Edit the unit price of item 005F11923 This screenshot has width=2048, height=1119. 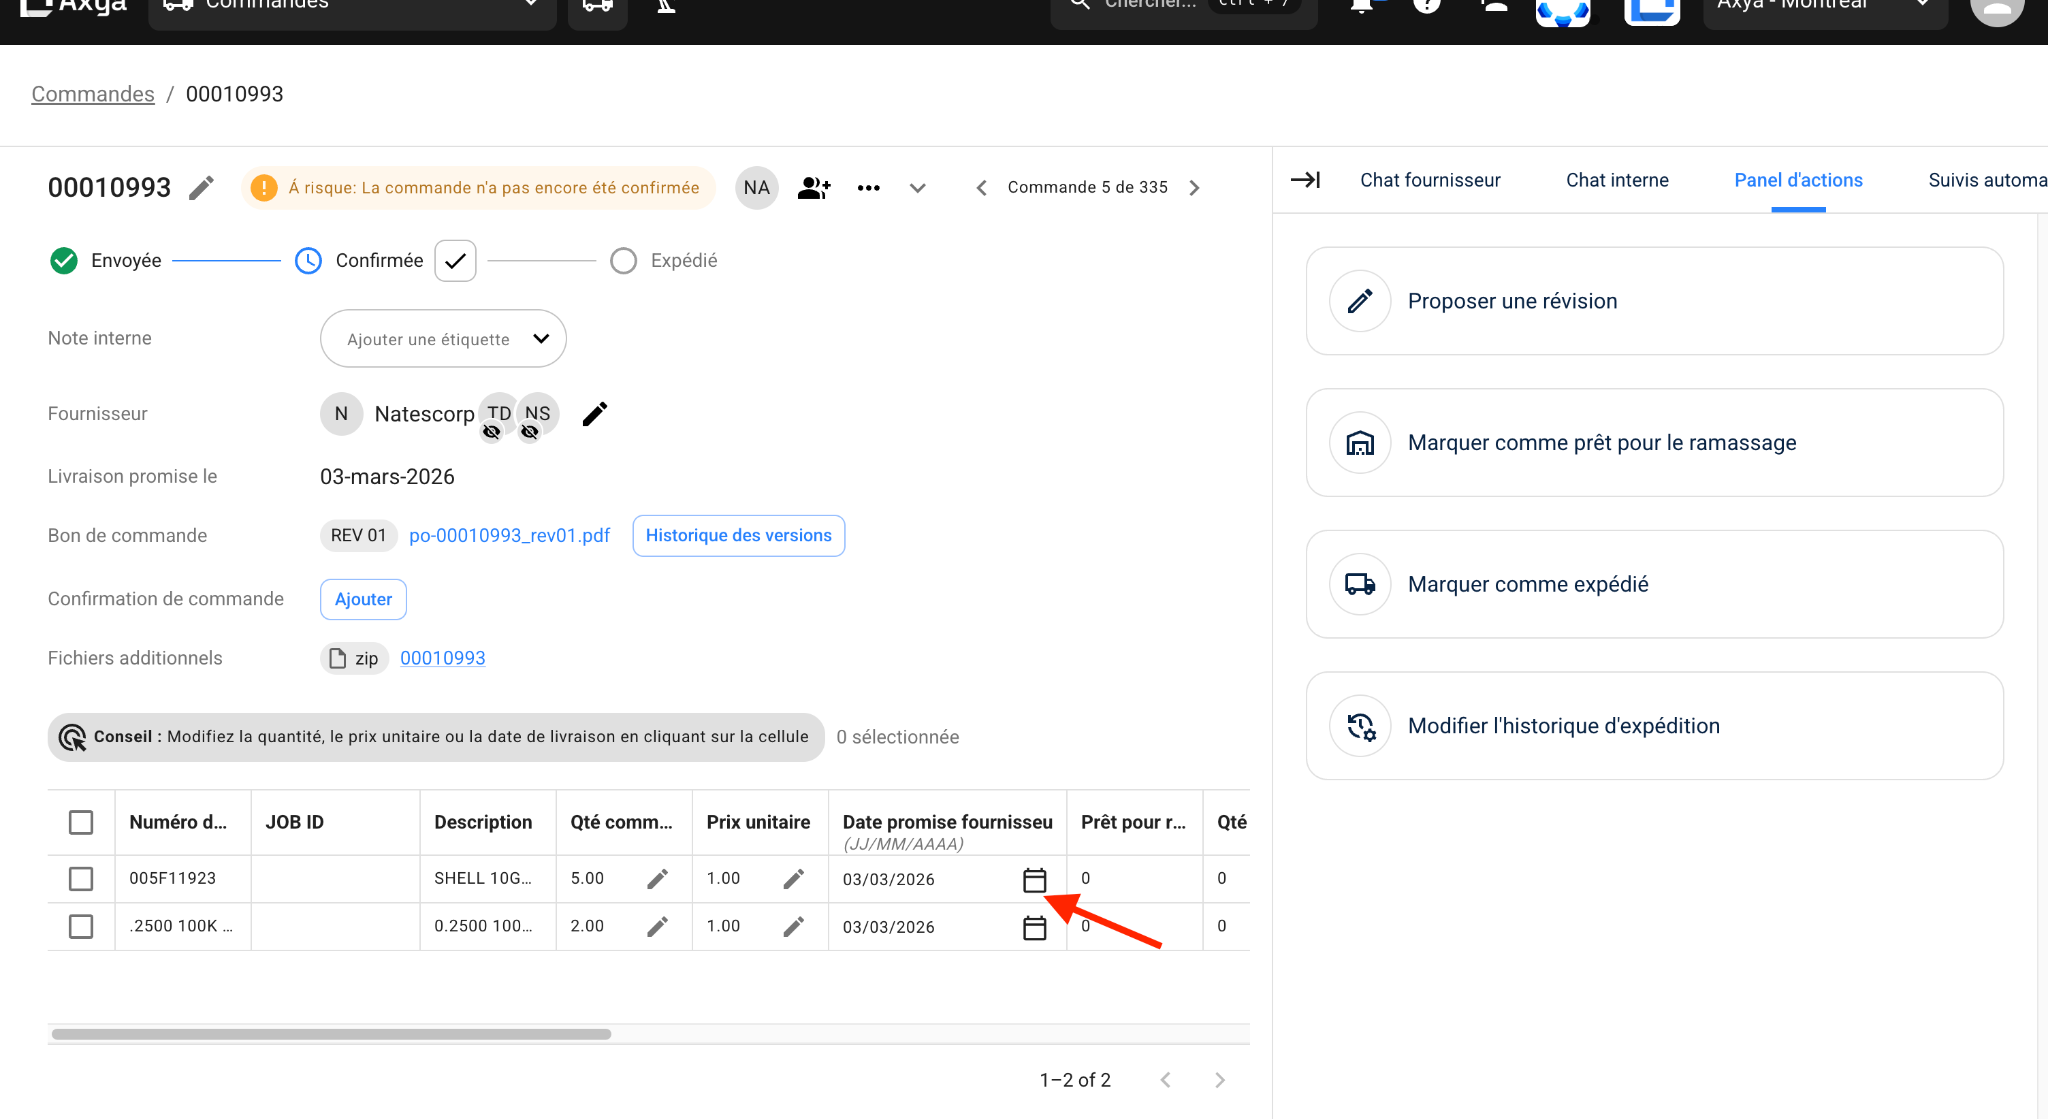pyautogui.click(x=794, y=878)
